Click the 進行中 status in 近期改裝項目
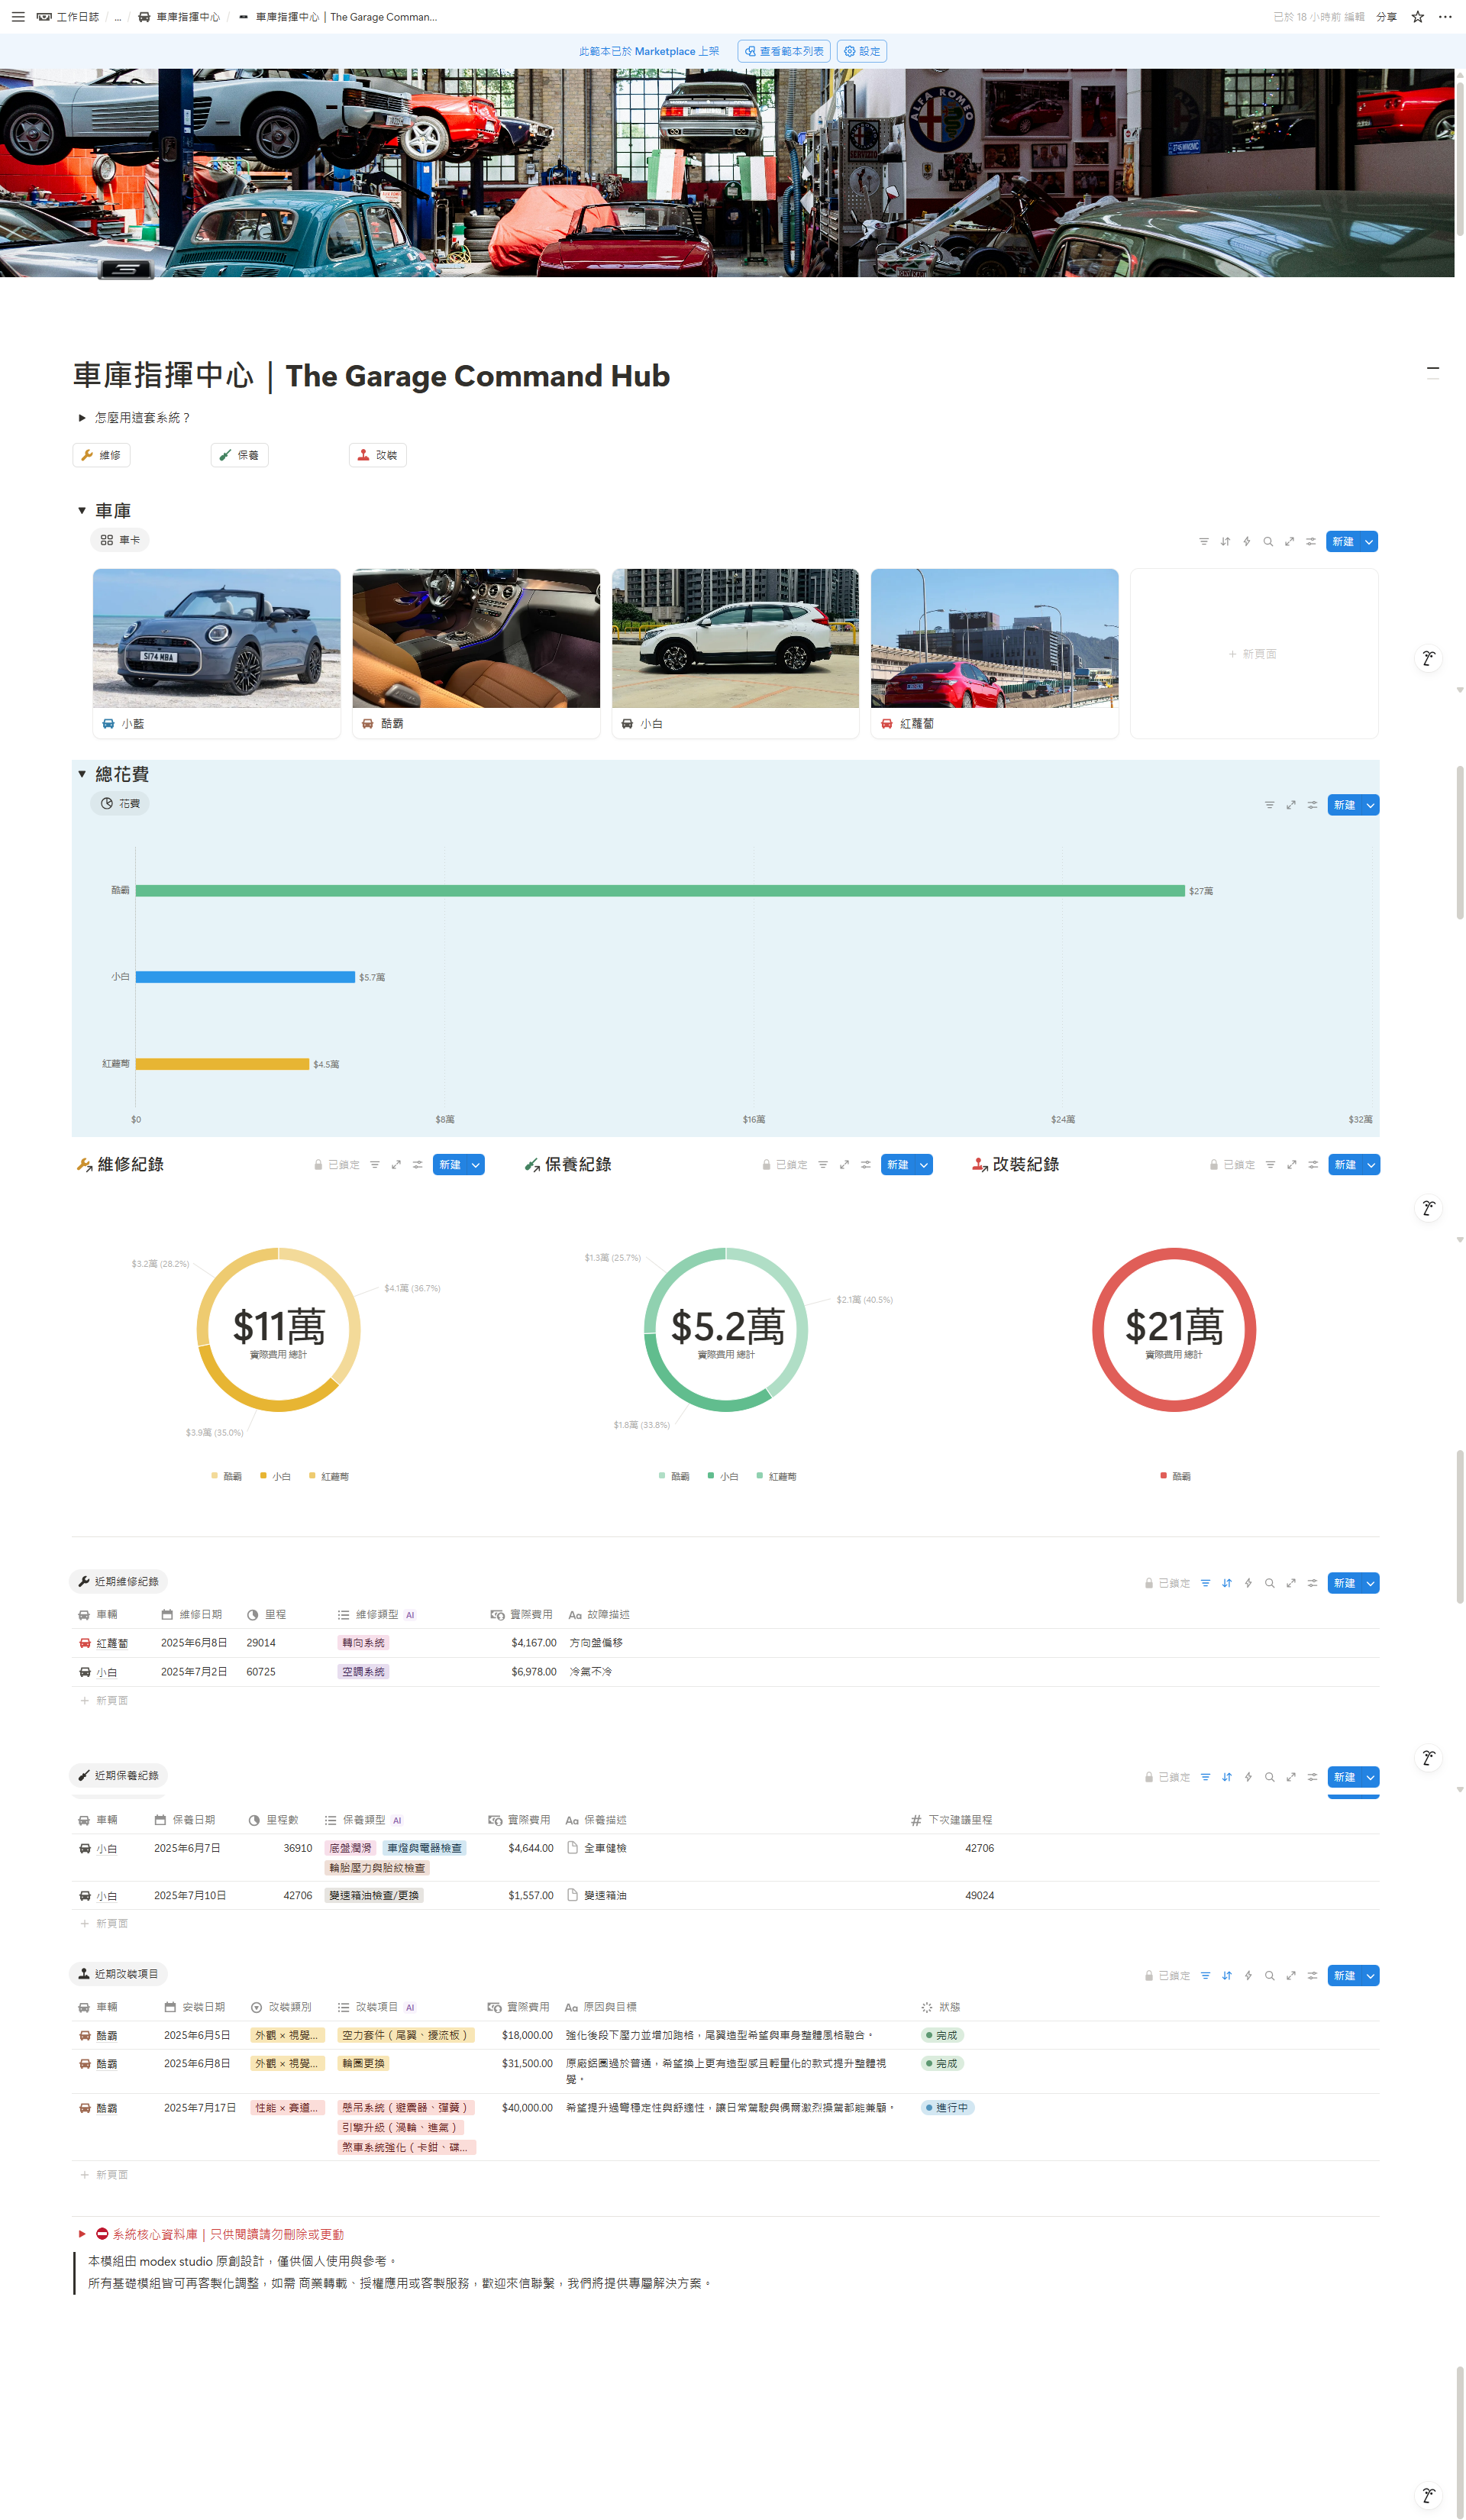The height and width of the screenshot is (2520, 1466). 947,2108
